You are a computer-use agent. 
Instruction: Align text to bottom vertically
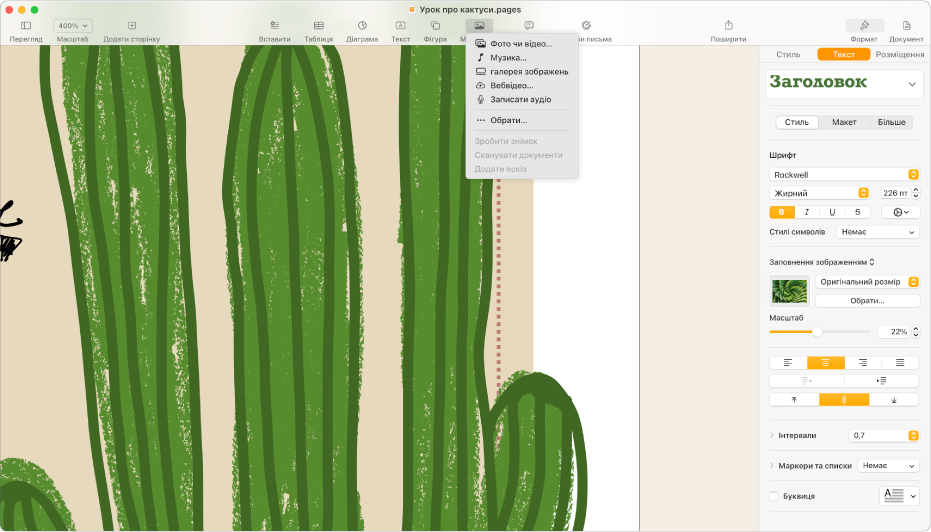coord(894,400)
